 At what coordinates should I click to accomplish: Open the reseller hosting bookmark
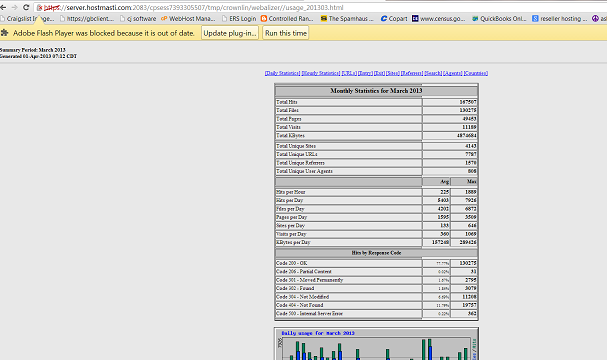click(560, 19)
